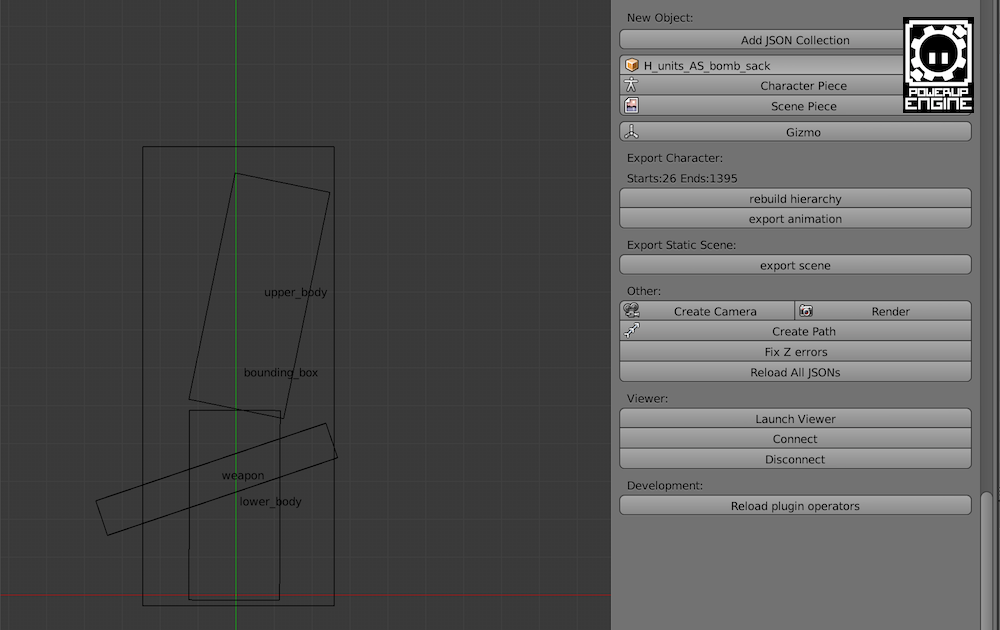Select the lower_body label in viewport
The height and width of the screenshot is (630, 1000).
coord(270,501)
